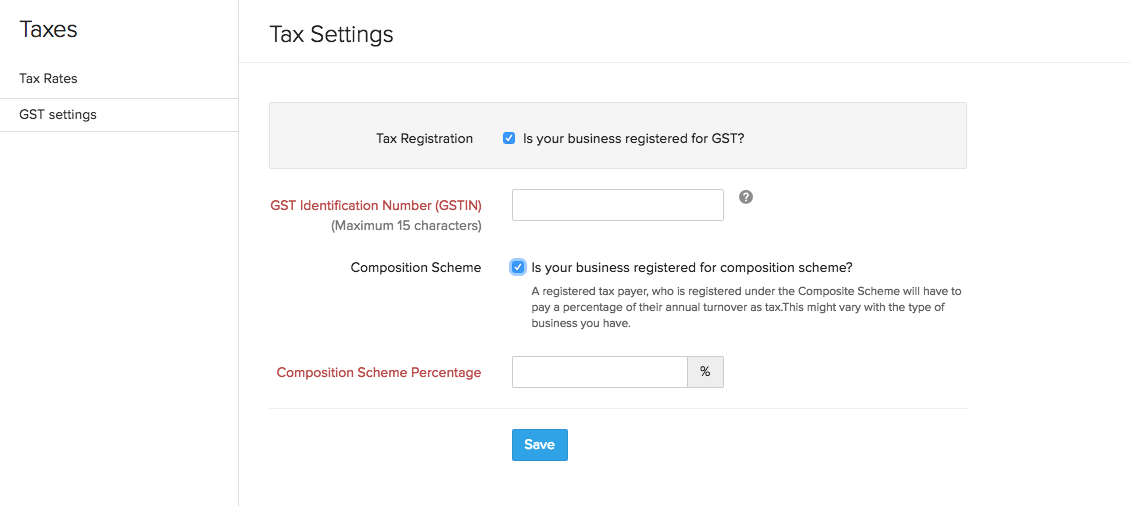Click the '(Maximum 15 characters)' hint text
The height and width of the screenshot is (506, 1131).
pos(406,226)
